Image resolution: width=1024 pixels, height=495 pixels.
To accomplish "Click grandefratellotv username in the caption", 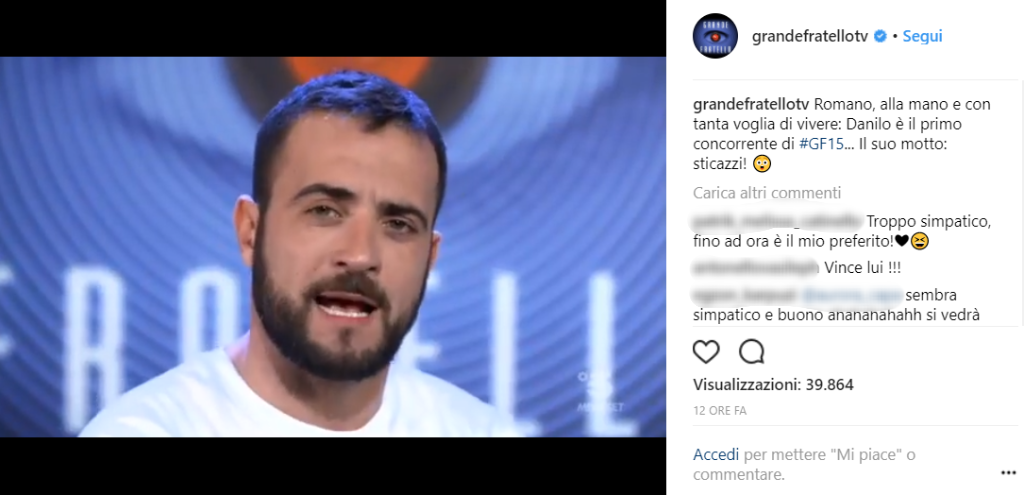I will pyautogui.click(x=751, y=104).
